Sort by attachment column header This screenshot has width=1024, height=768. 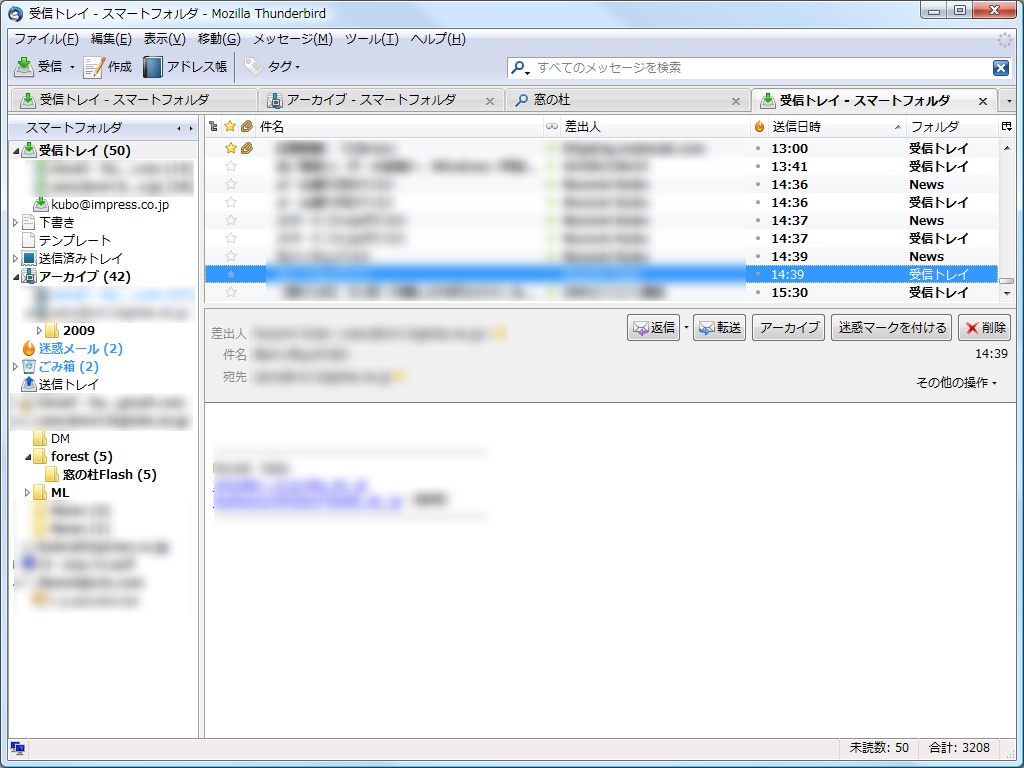point(246,127)
